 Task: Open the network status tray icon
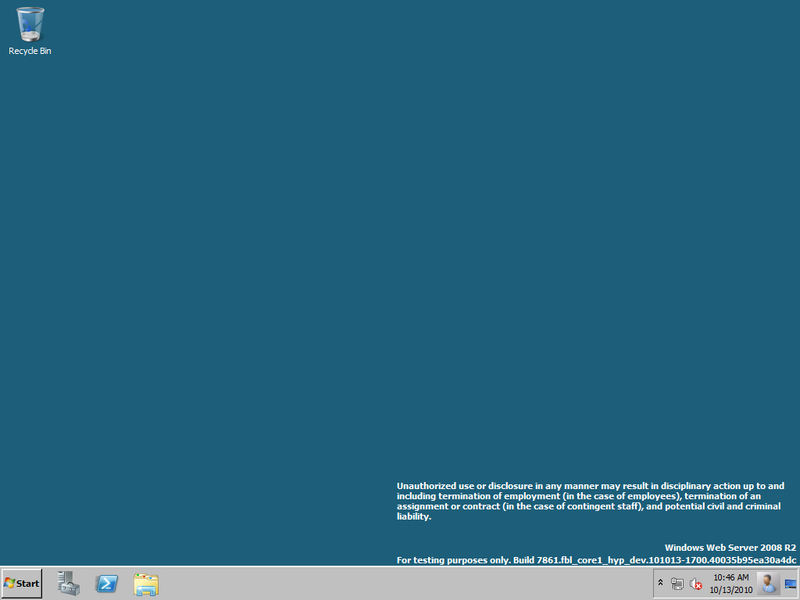pyautogui.click(x=677, y=583)
